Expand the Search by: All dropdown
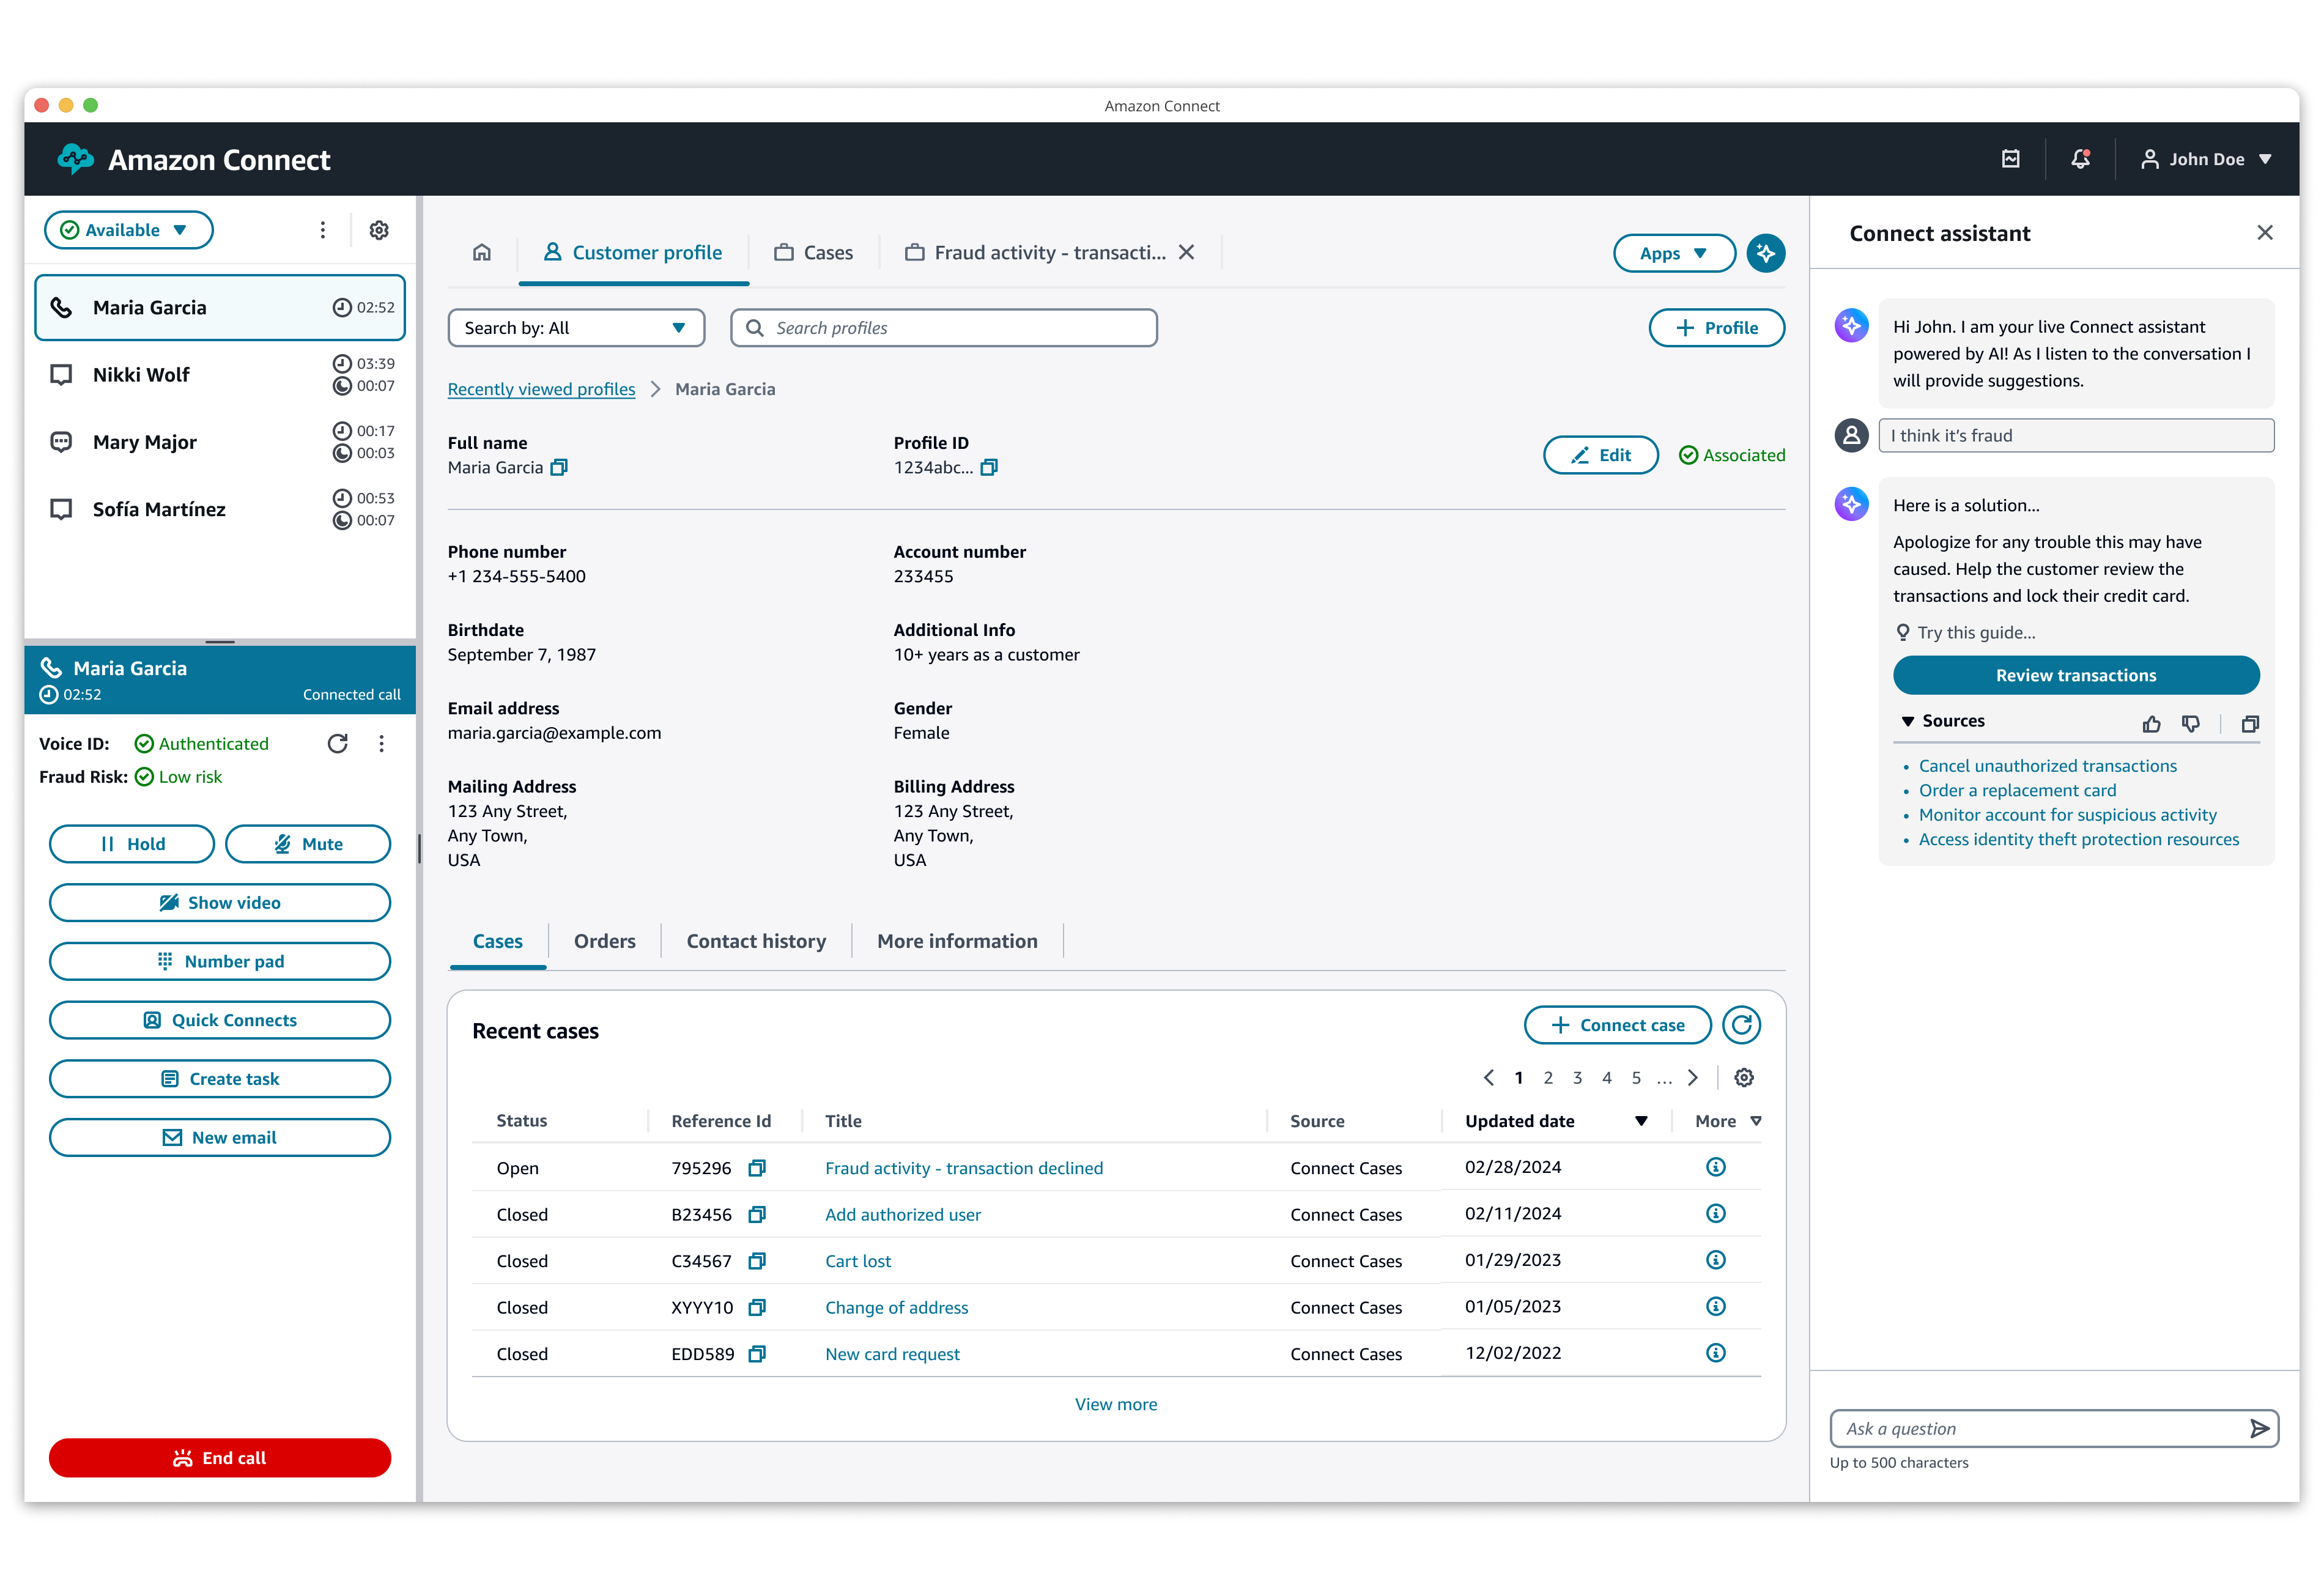Viewport: 2324px width, 1590px height. click(576, 328)
